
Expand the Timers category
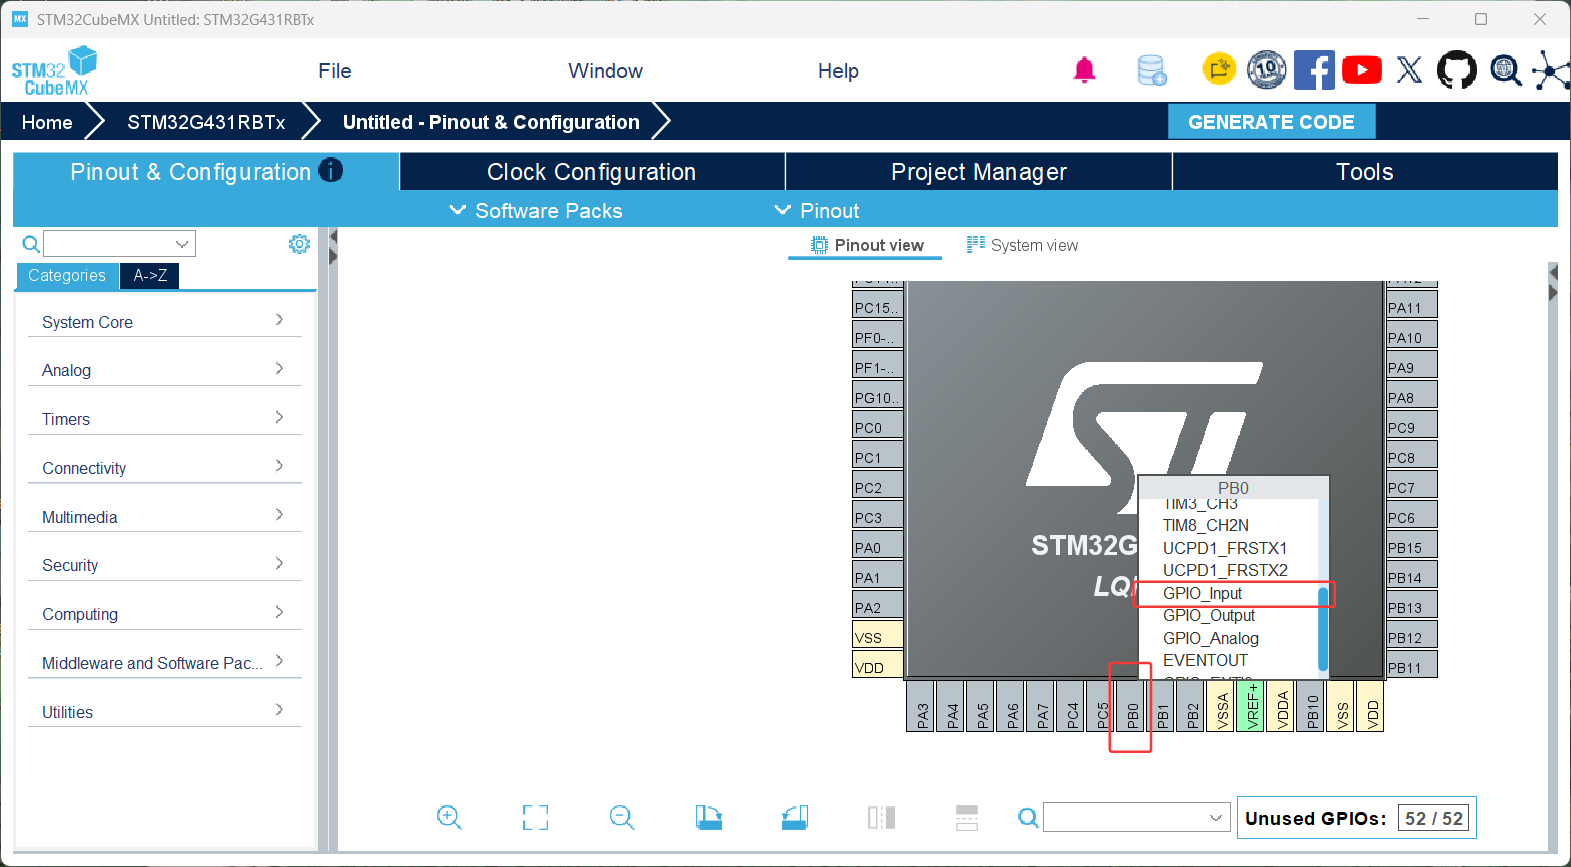tap(165, 419)
